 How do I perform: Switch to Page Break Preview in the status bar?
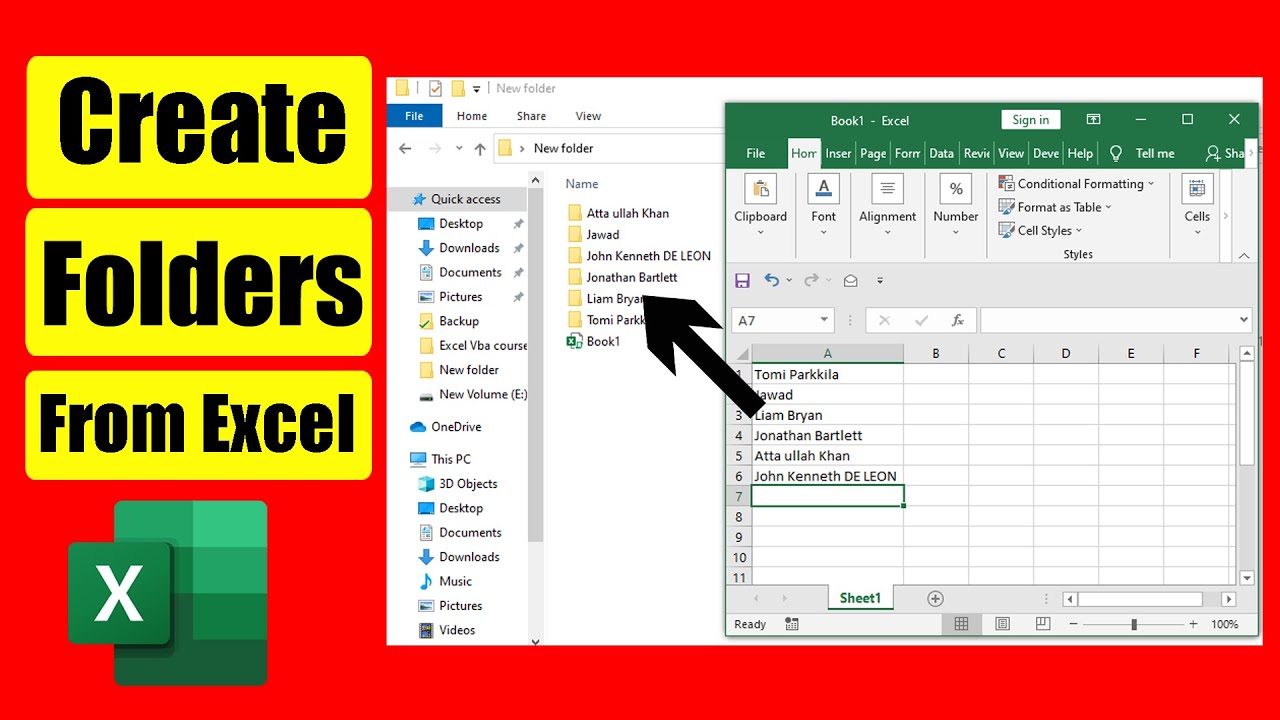click(1043, 624)
